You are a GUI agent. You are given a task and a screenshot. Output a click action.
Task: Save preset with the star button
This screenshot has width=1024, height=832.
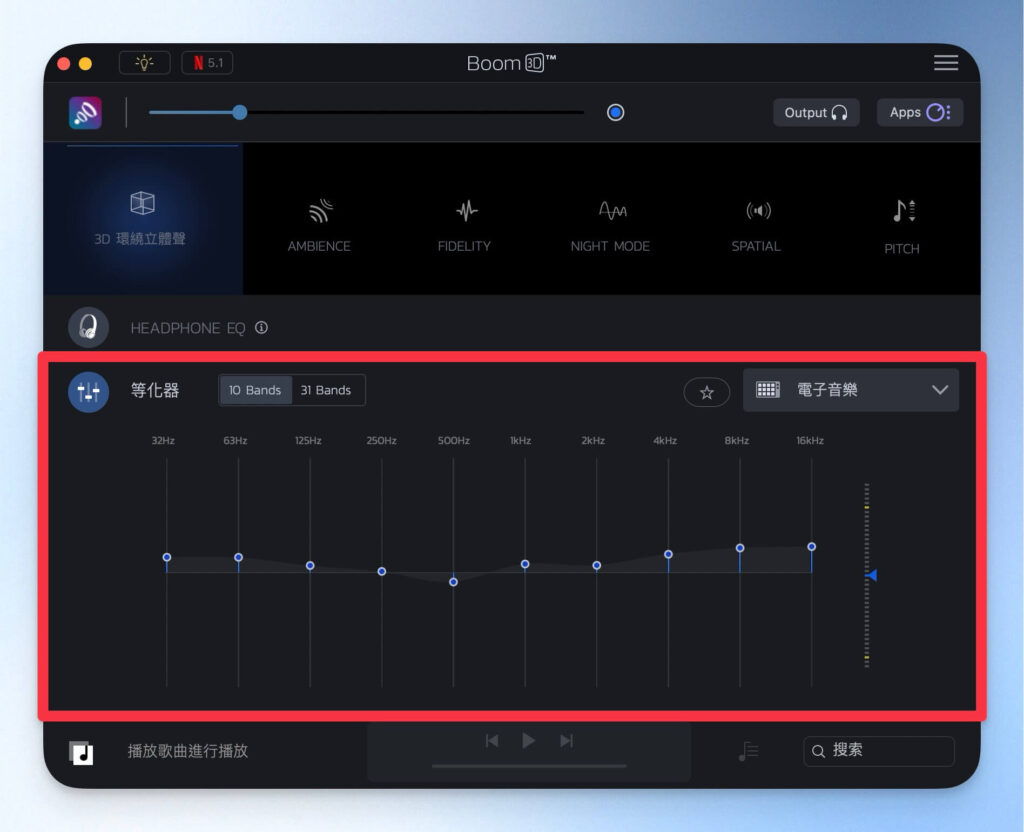(706, 392)
